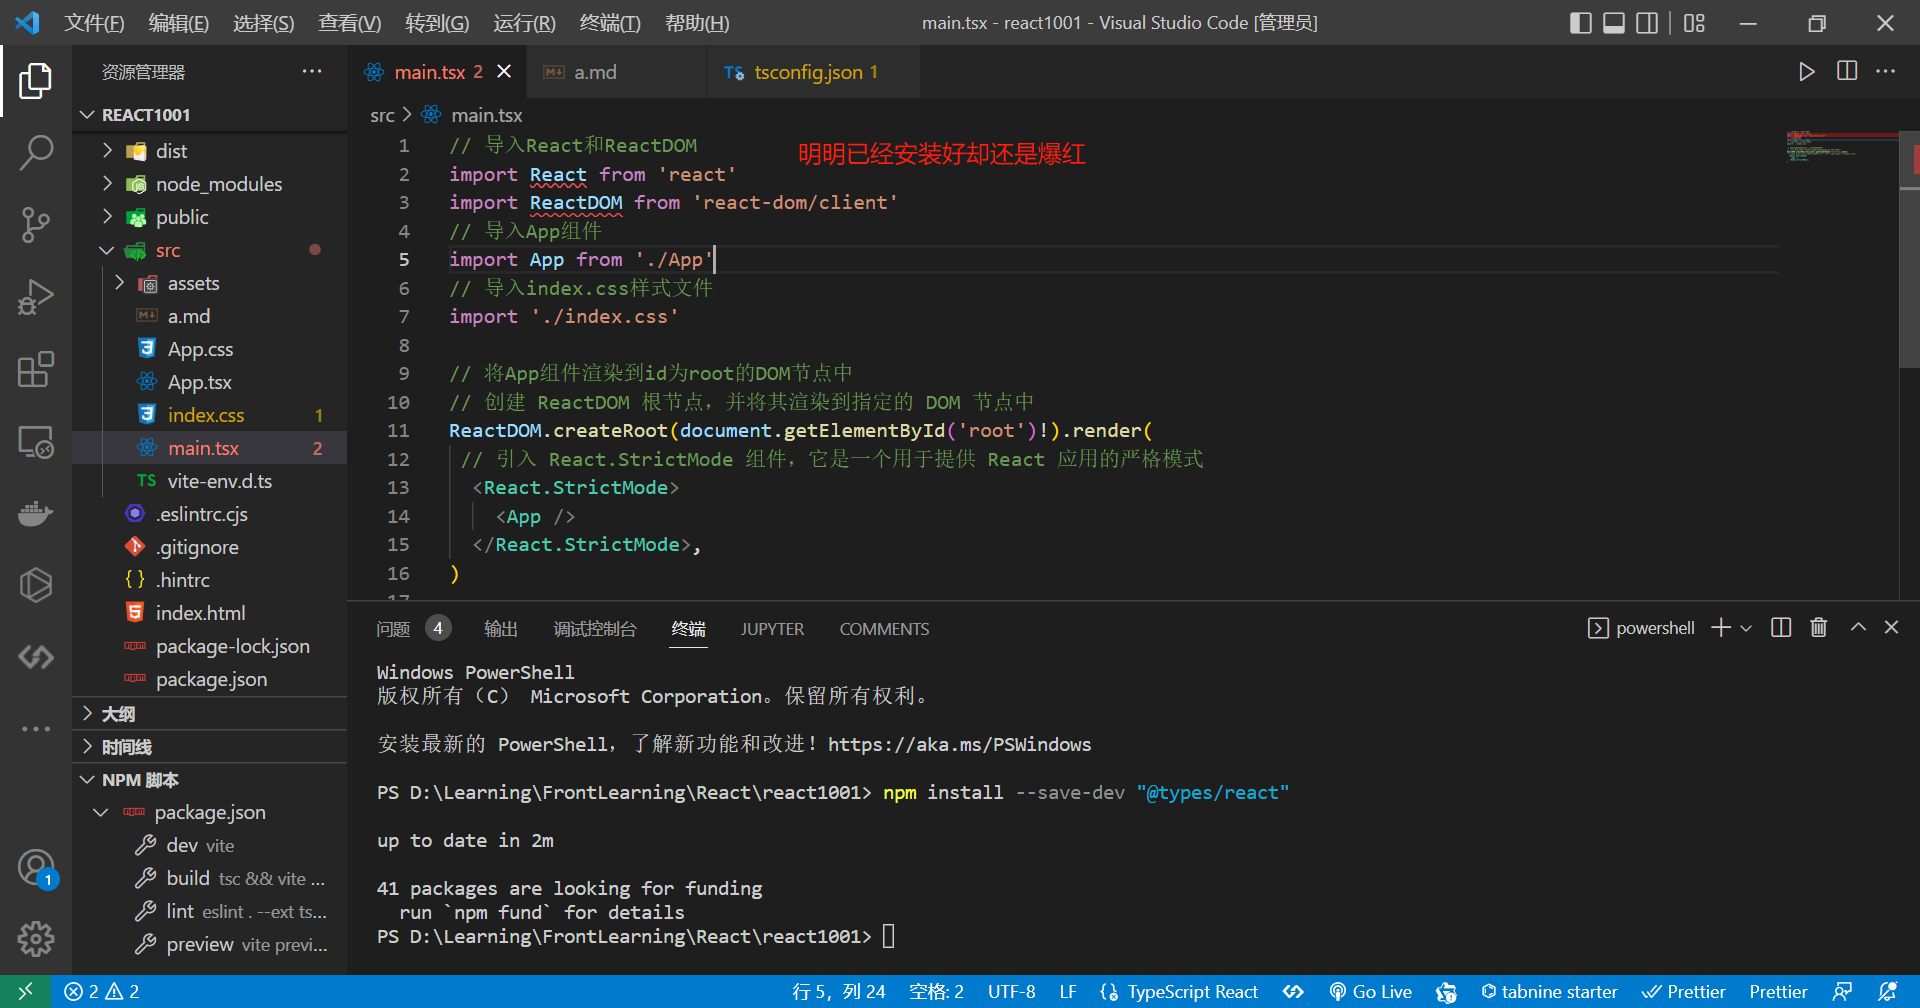Switch to the COMMENTS panel tab
1920x1008 pixels.
[x=884, y=628]
